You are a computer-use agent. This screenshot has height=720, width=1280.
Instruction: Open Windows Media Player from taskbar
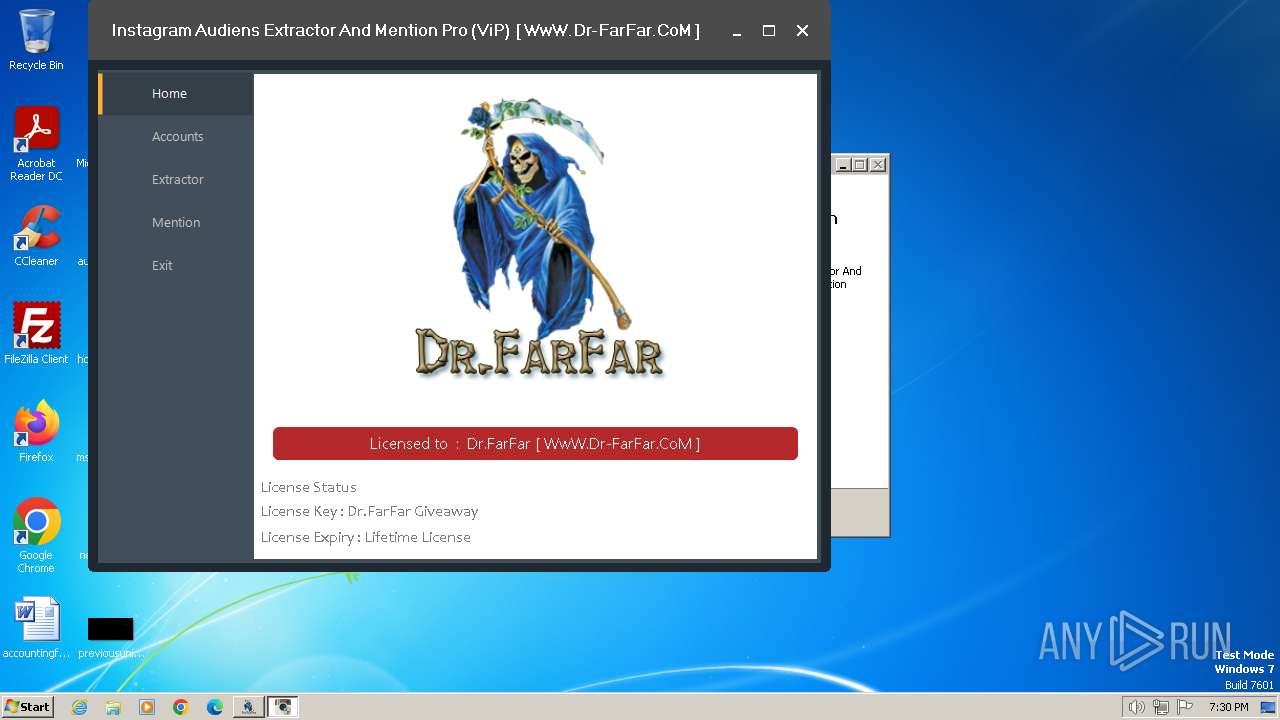(147, 707)
